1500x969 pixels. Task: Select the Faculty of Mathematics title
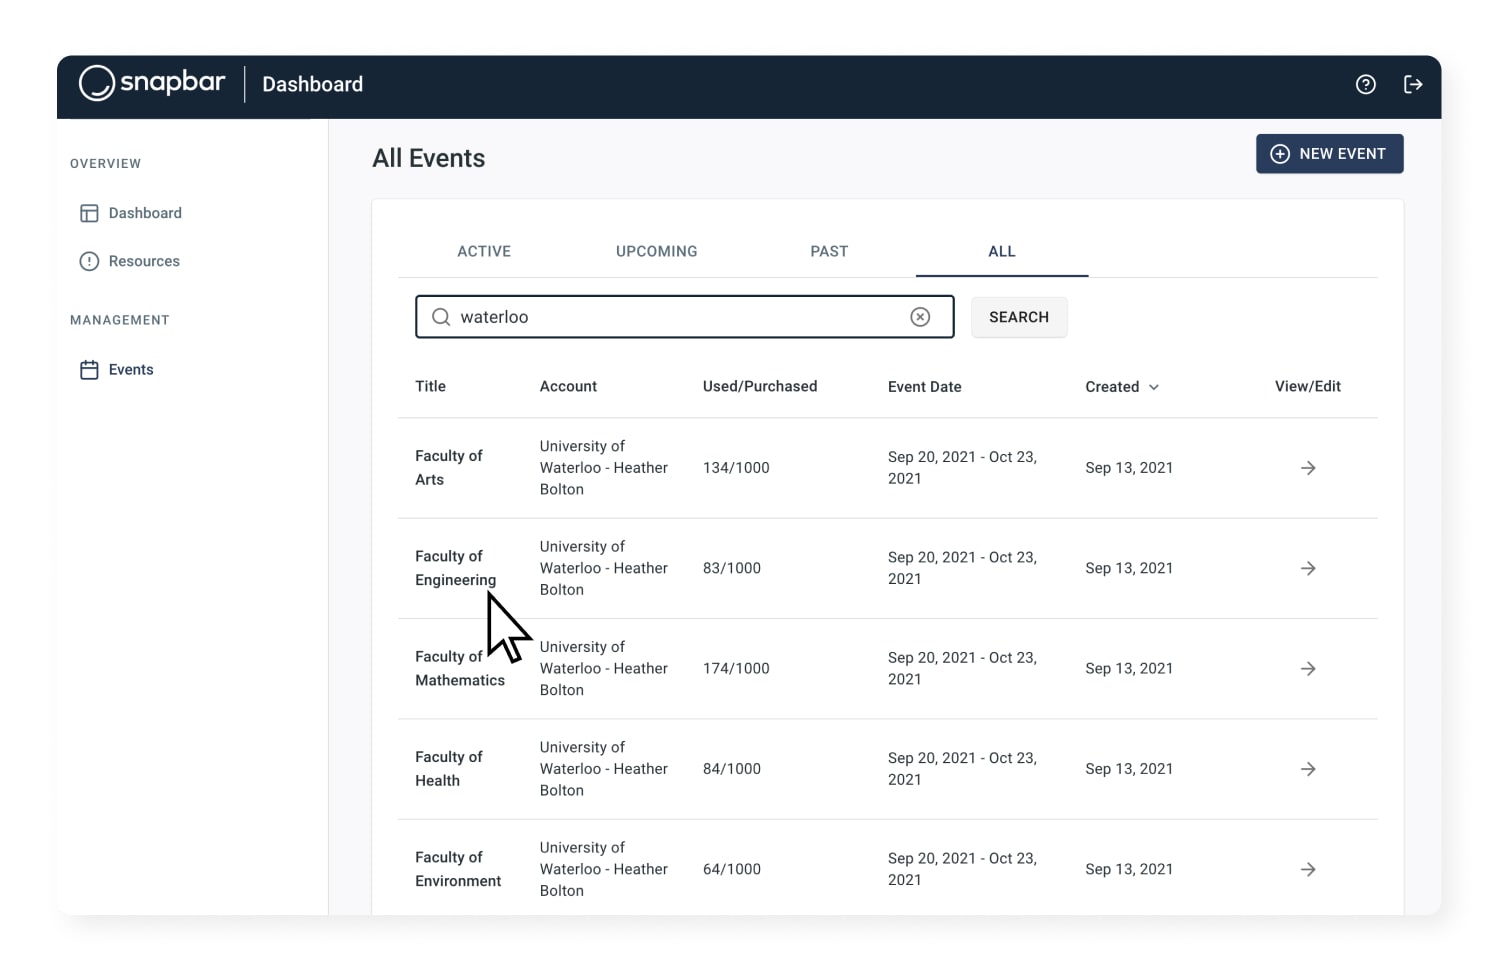pyautogui.click(x=460, y=669)
